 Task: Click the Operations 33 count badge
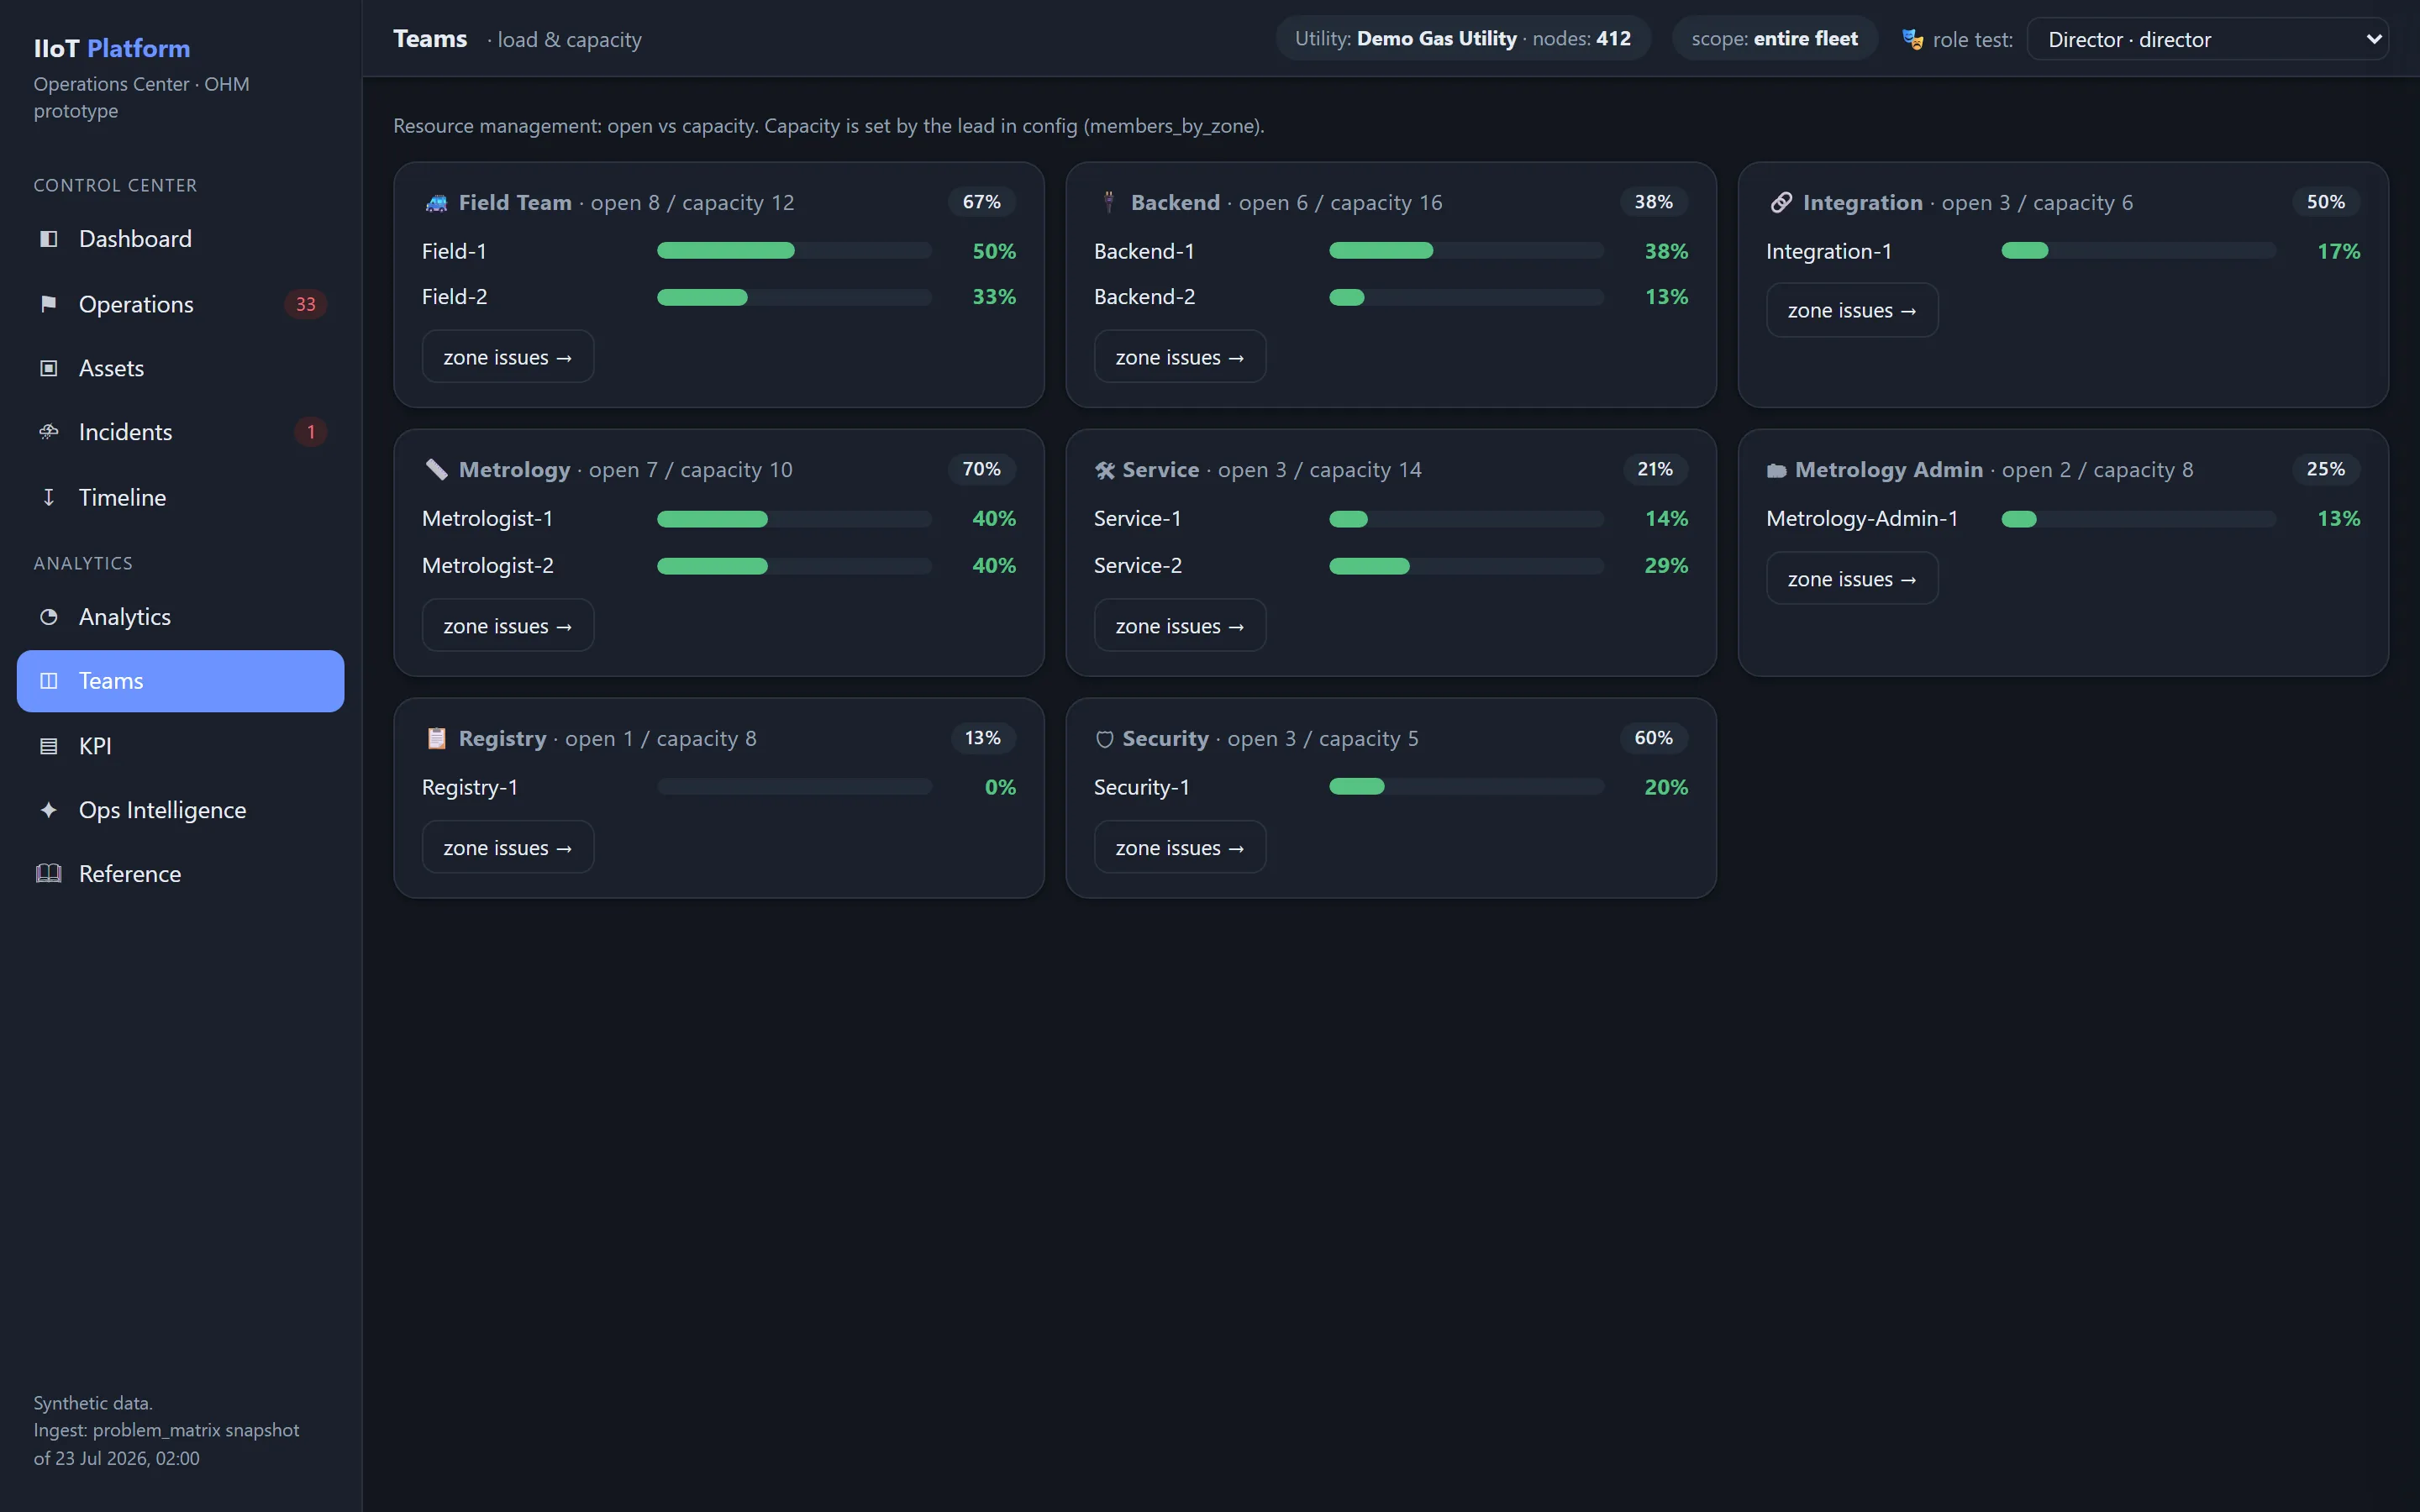[x=306, y=304]
